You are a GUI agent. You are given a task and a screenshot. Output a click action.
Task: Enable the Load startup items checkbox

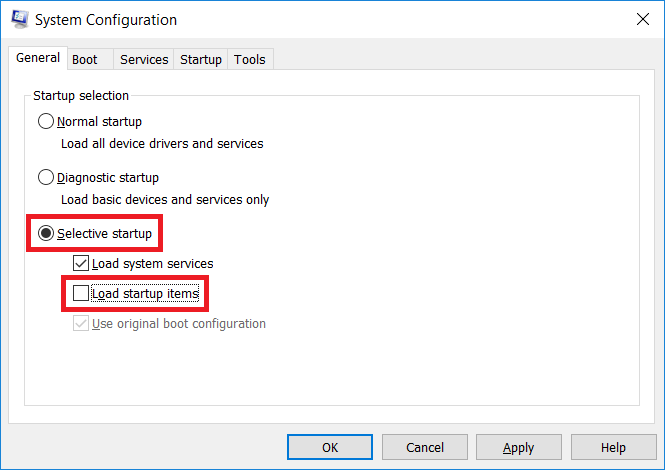pos(81,293)
